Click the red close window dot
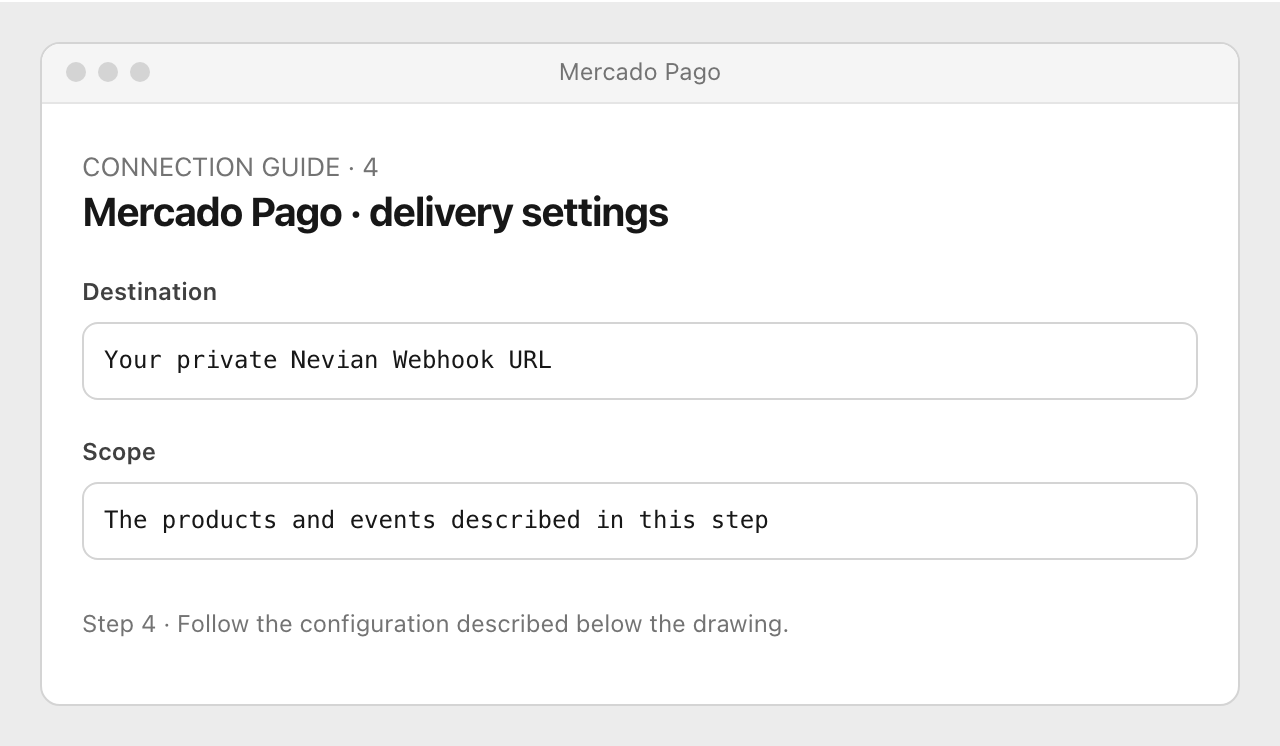The image size is (1280, 746). 76,72
